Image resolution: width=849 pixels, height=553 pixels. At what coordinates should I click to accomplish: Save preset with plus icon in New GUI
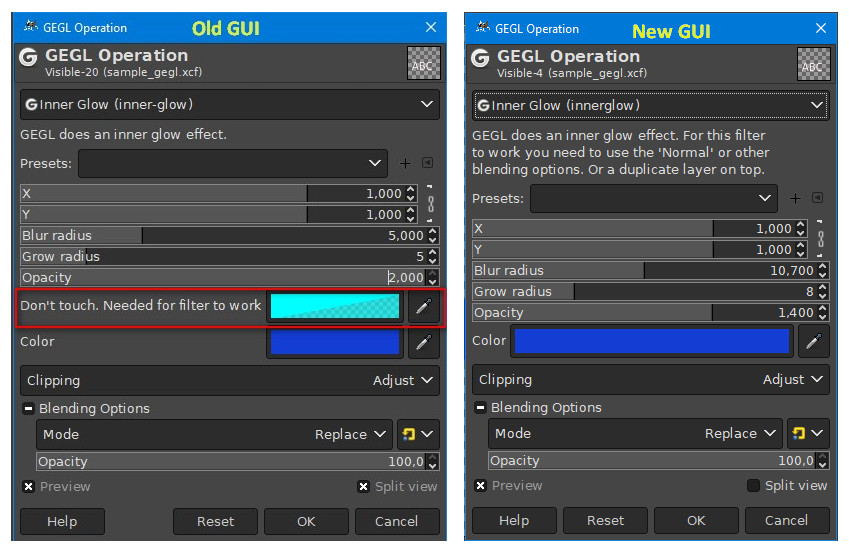click(795, 198)
